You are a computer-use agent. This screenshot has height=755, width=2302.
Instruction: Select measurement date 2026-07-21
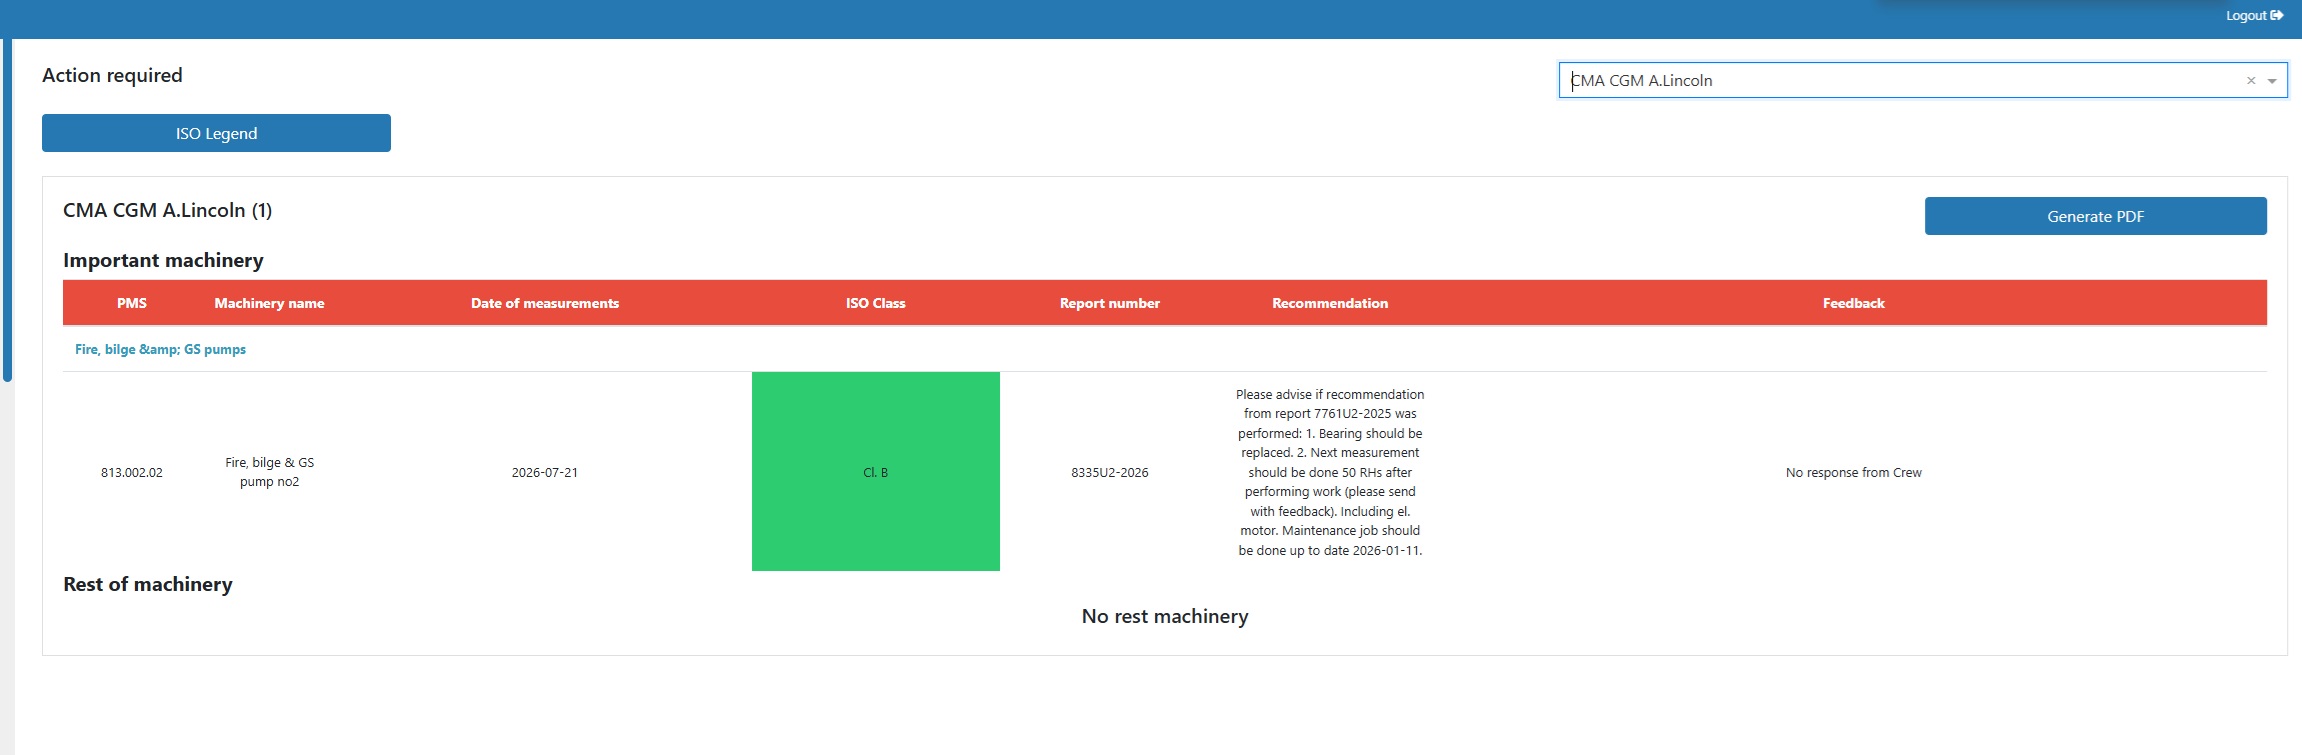tap(545, 472)
